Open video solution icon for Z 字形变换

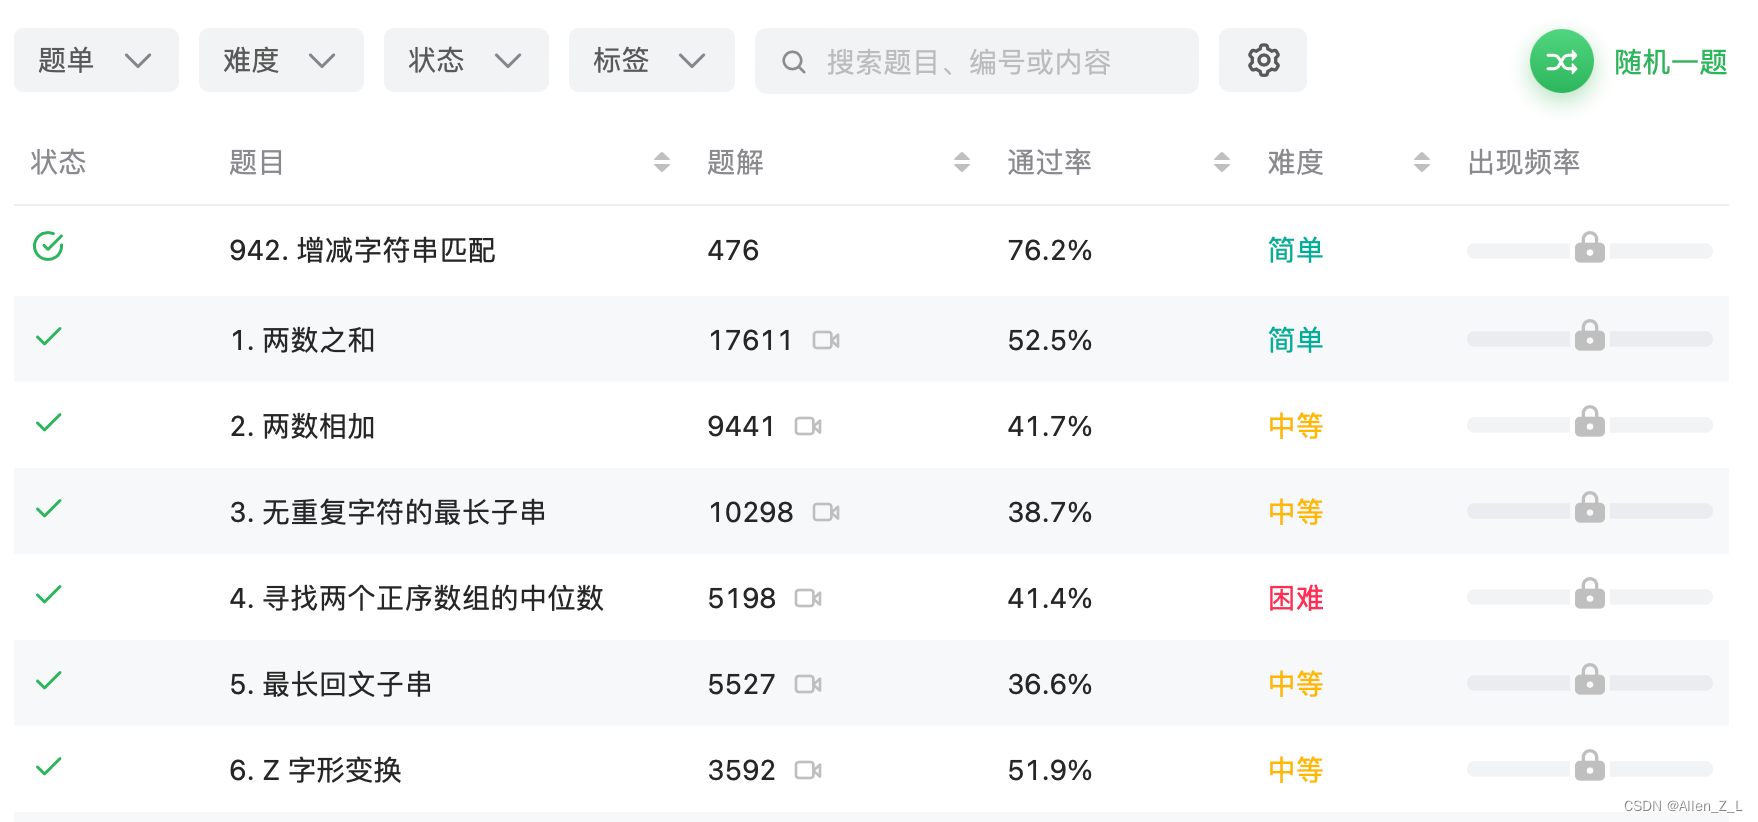(808, 770)
